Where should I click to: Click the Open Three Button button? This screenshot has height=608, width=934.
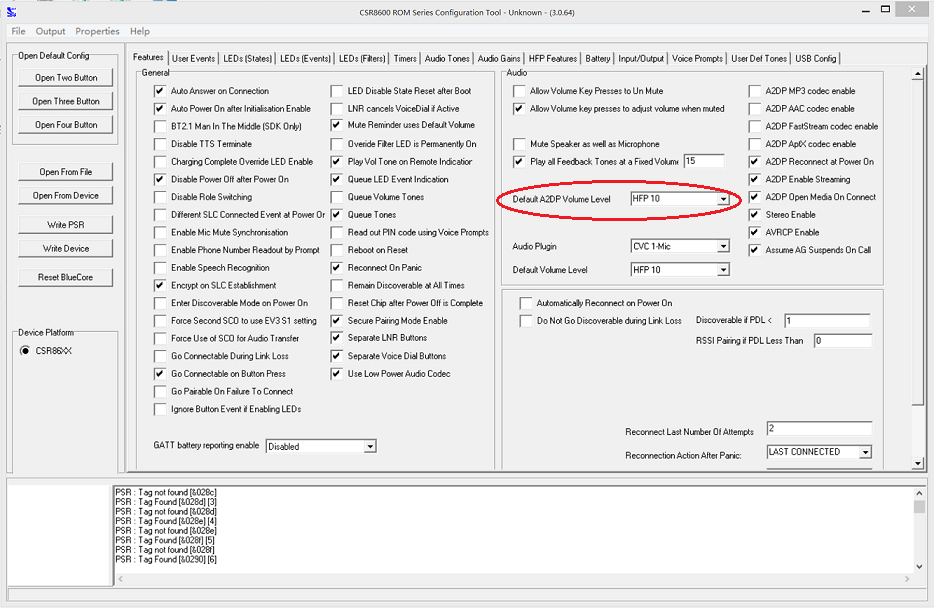66,101
